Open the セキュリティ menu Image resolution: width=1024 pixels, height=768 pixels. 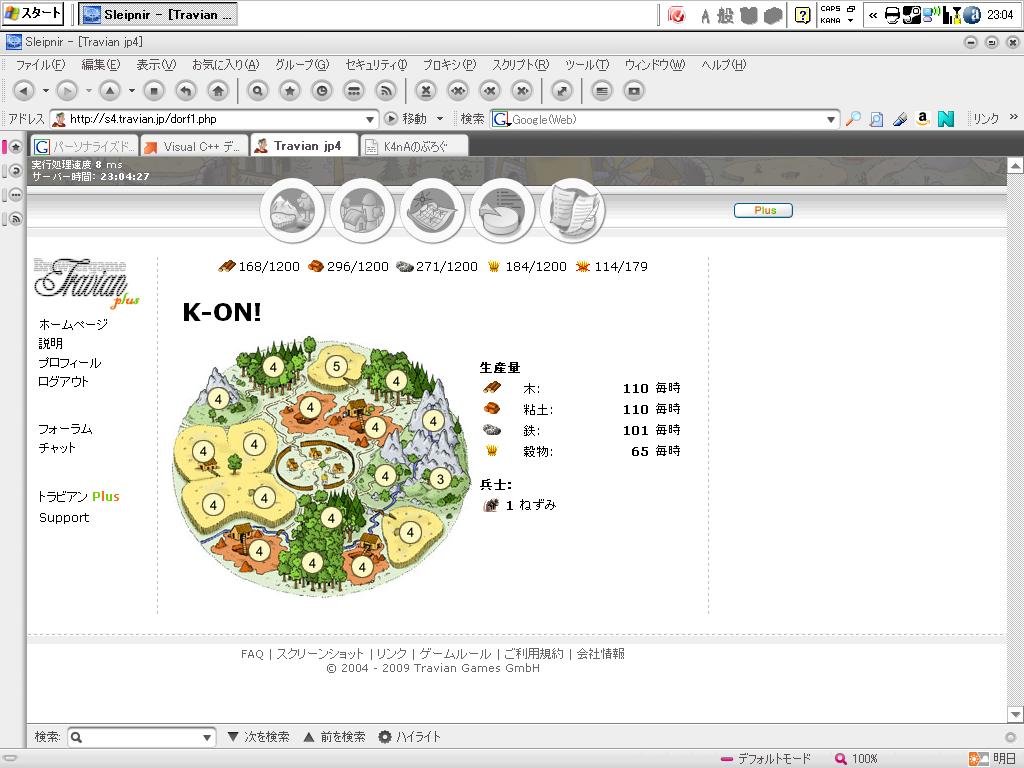tap(376, 65)
